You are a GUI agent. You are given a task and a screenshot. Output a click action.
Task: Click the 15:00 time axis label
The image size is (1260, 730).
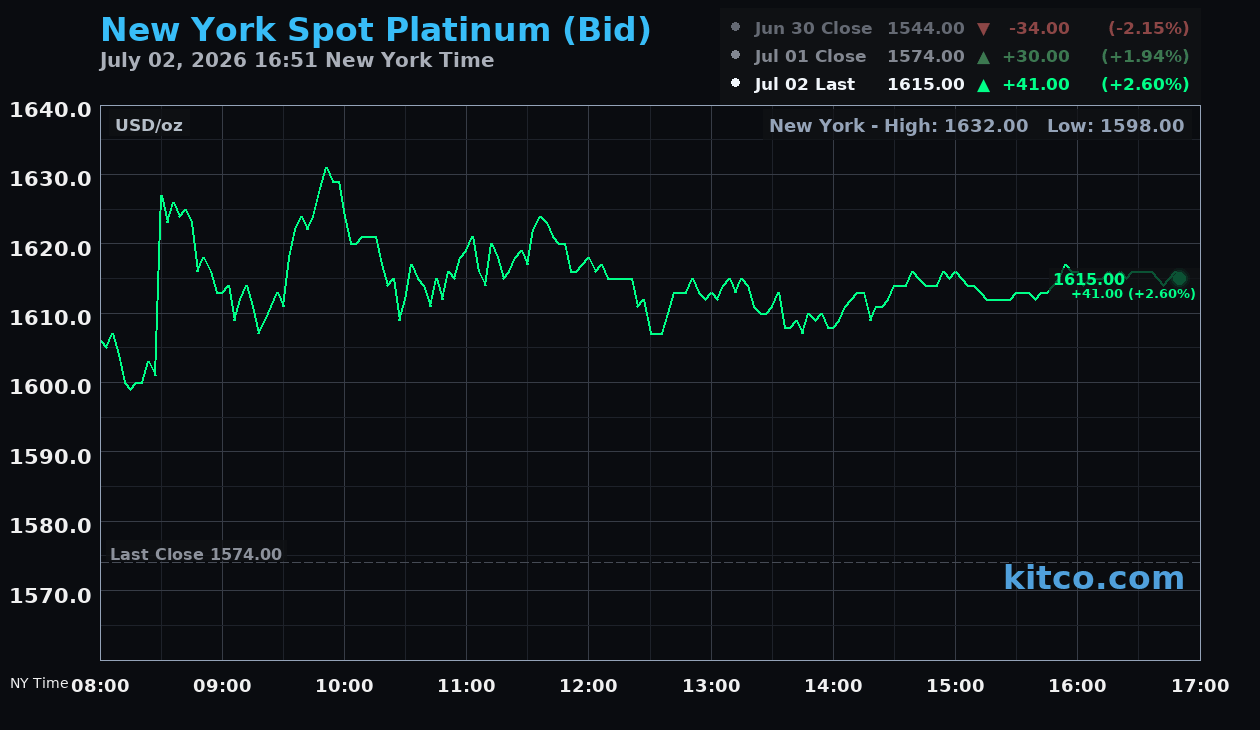click(955, 686)
